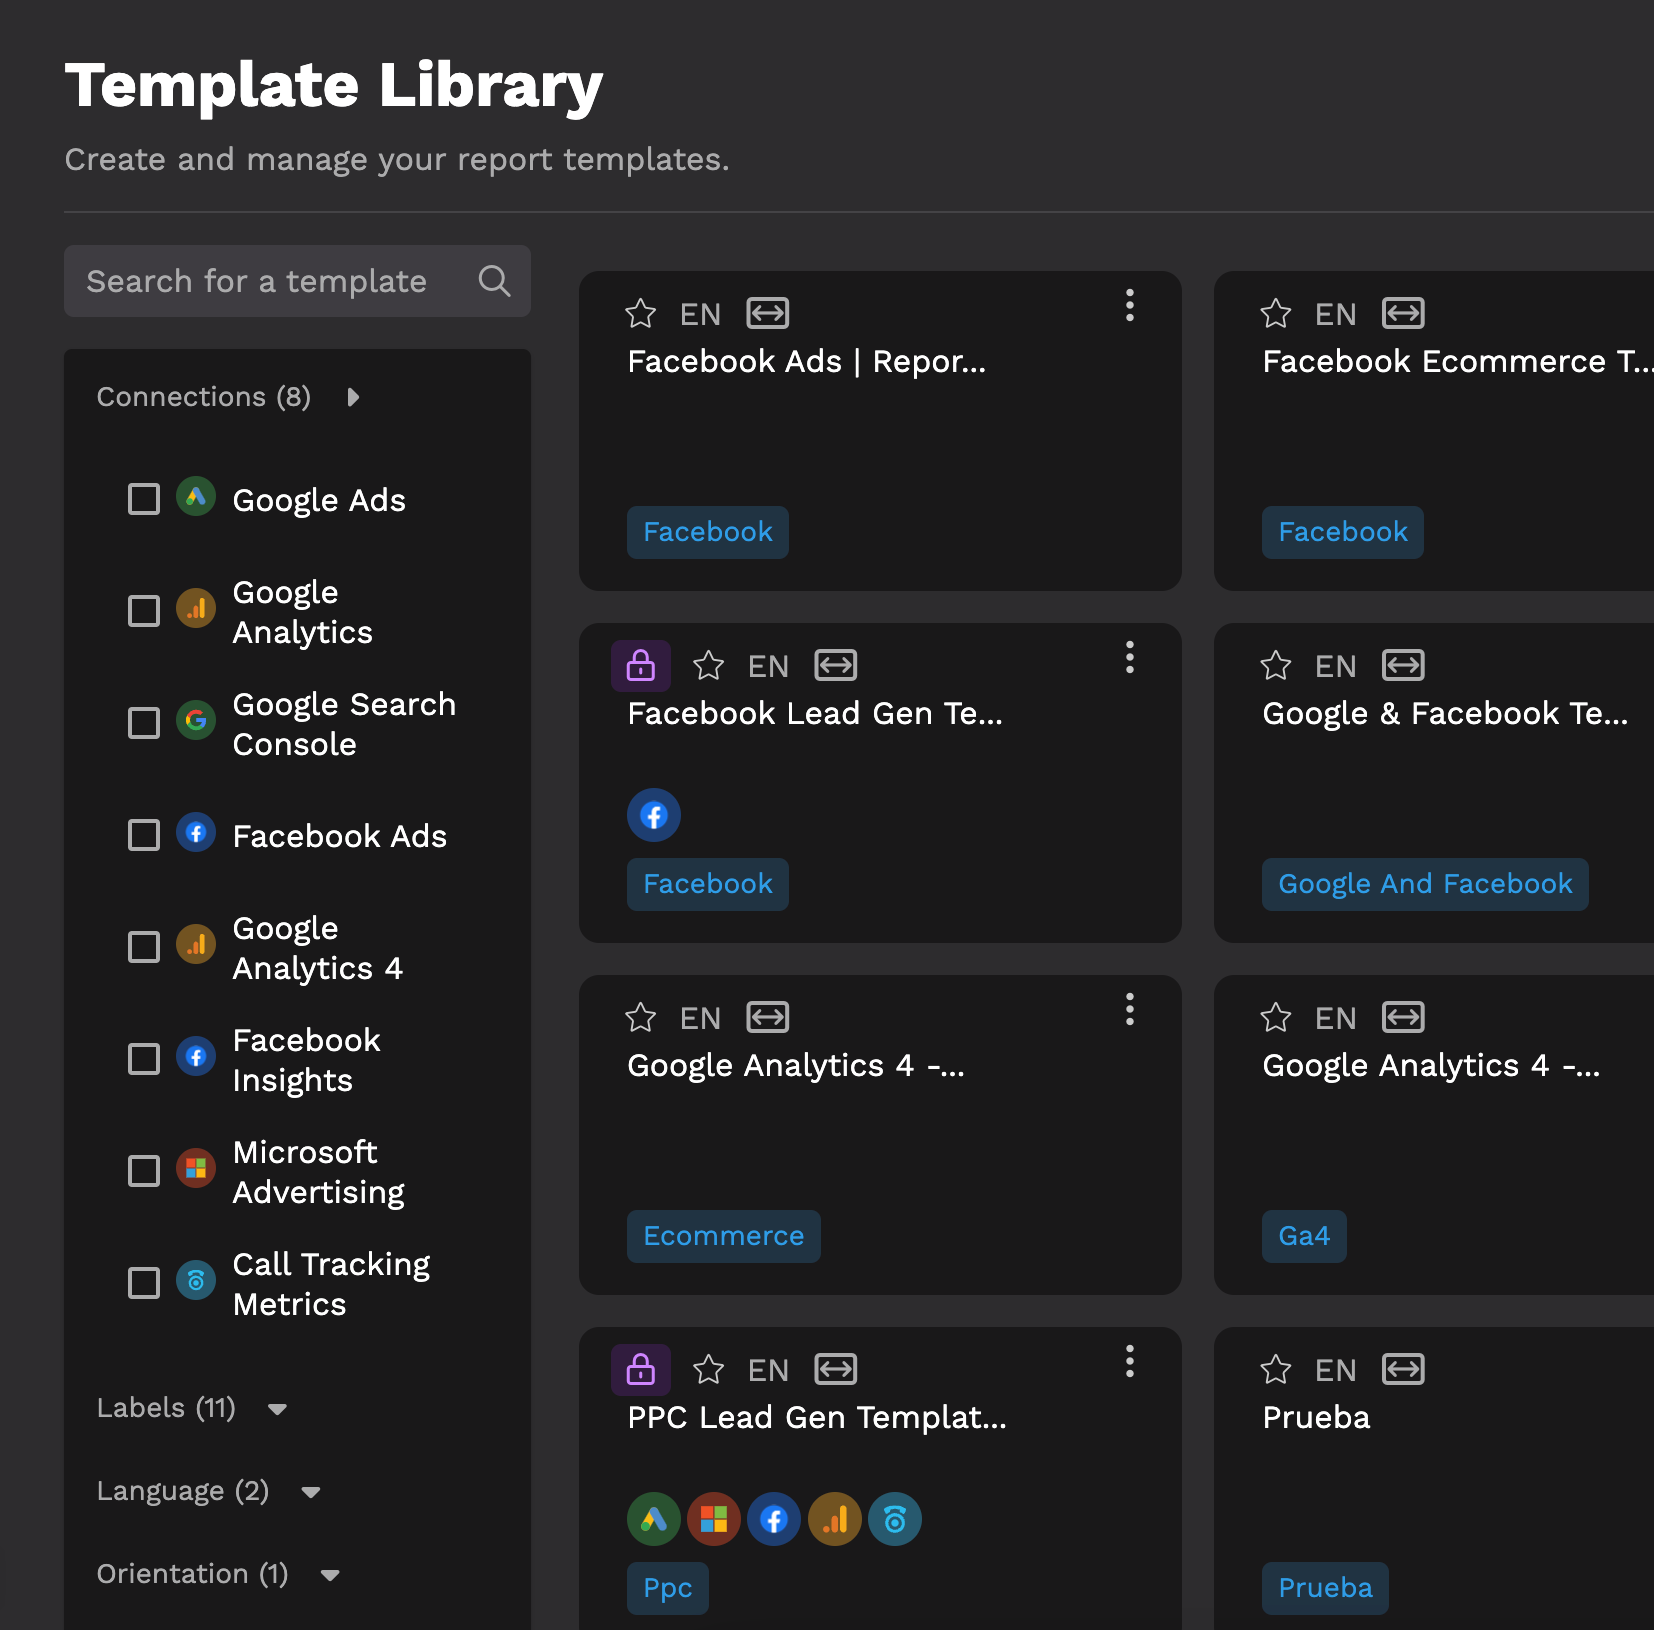
Task: Open the Prueba template title
Action: coord(1316,1417)
